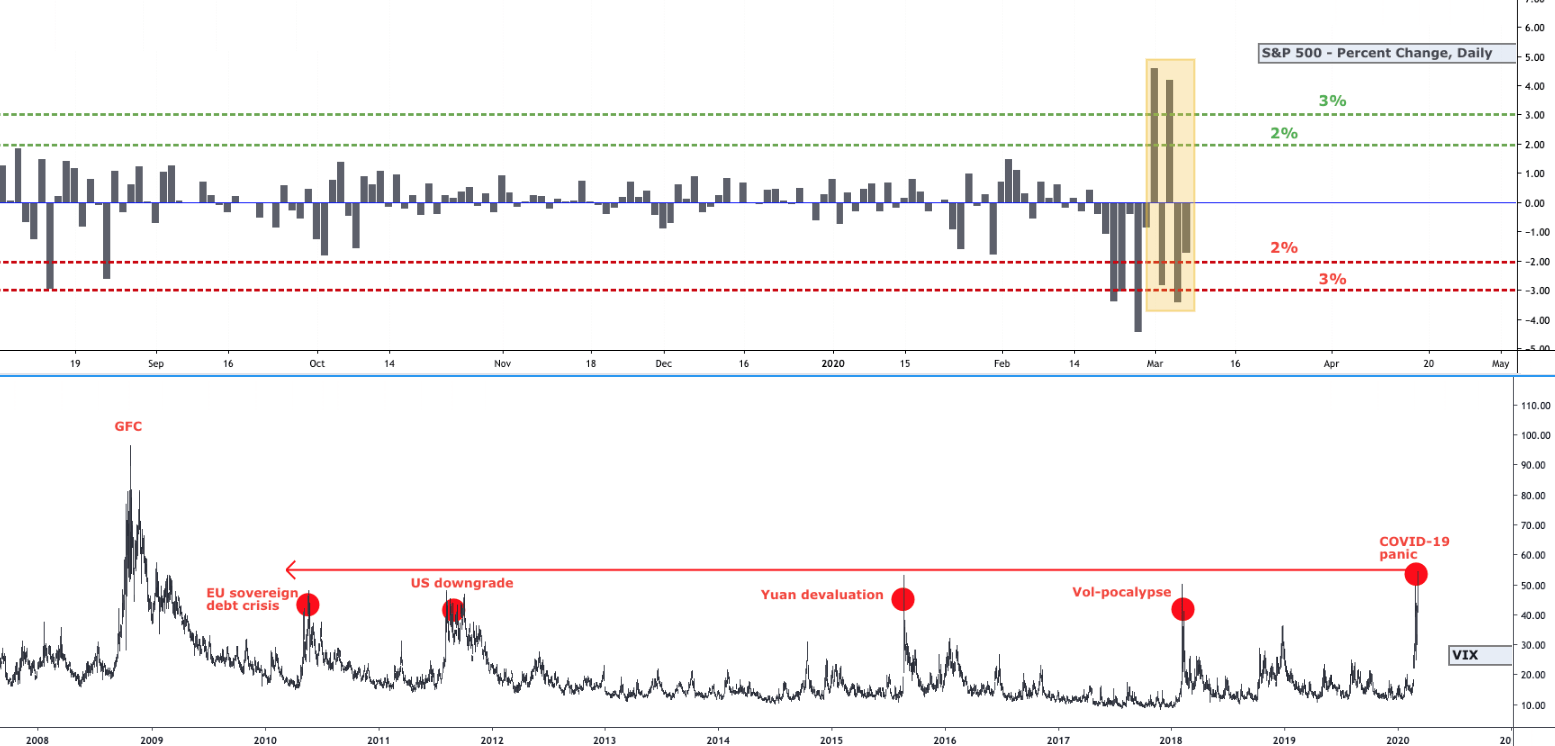Click the 50.00 value on VIX scale
The image size is (1555, 746).
point(1533,585)
